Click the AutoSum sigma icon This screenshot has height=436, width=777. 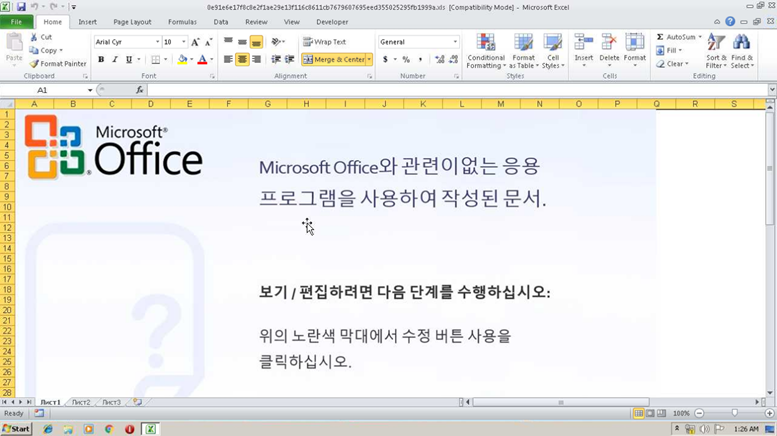[660, 37]
